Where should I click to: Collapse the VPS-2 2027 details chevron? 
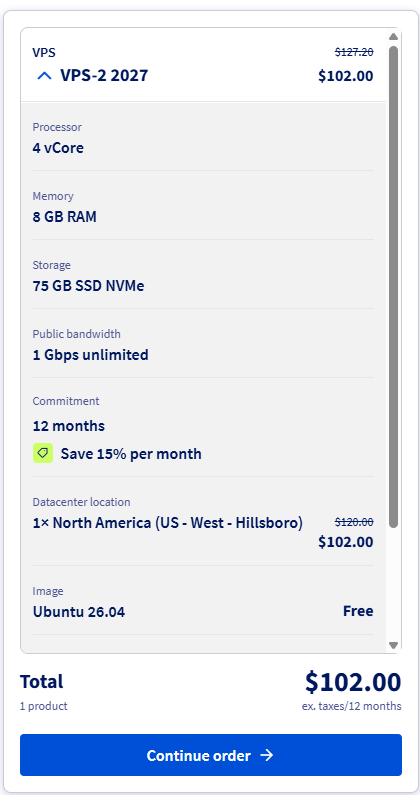[45, 76]
